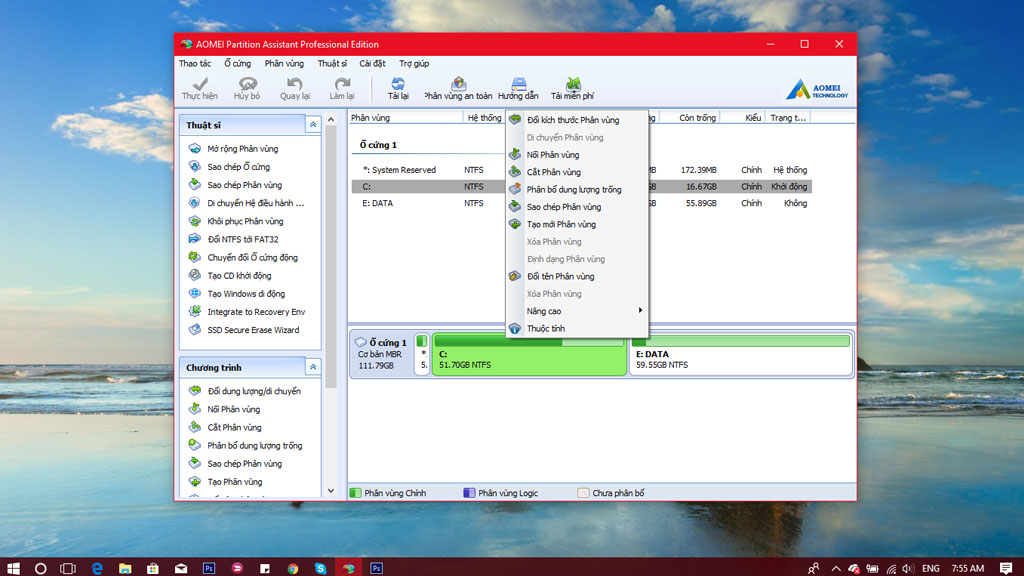
Task: Click the SSD Secure Erase Wizard icon
Action: tap(195, 330)
